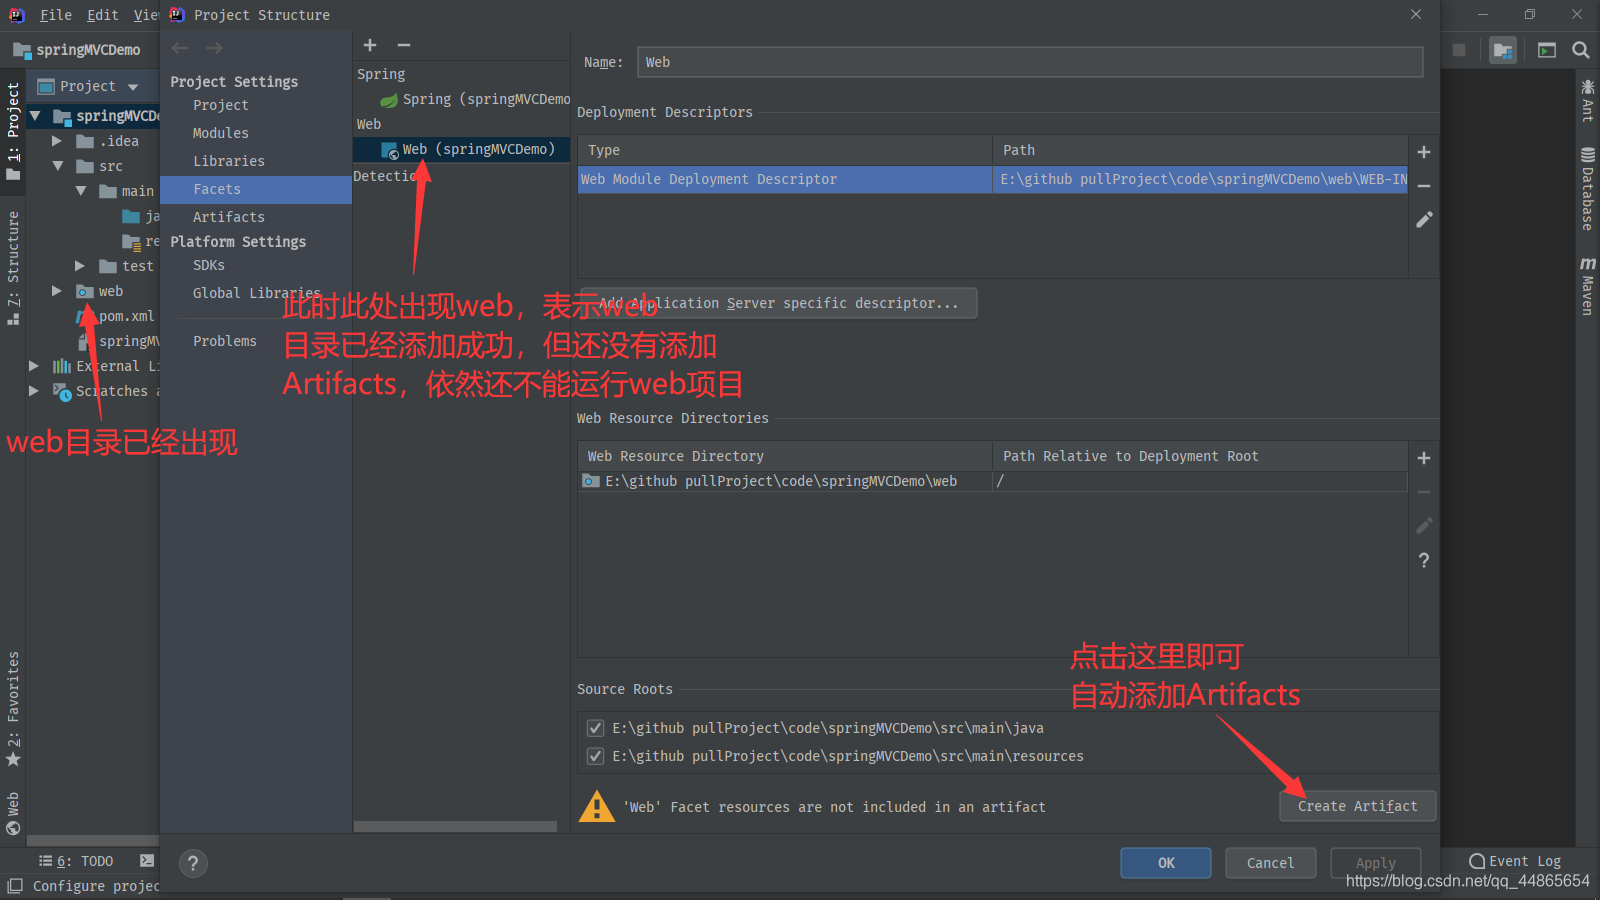Expand the .idea folder

(x=57, y=141)
